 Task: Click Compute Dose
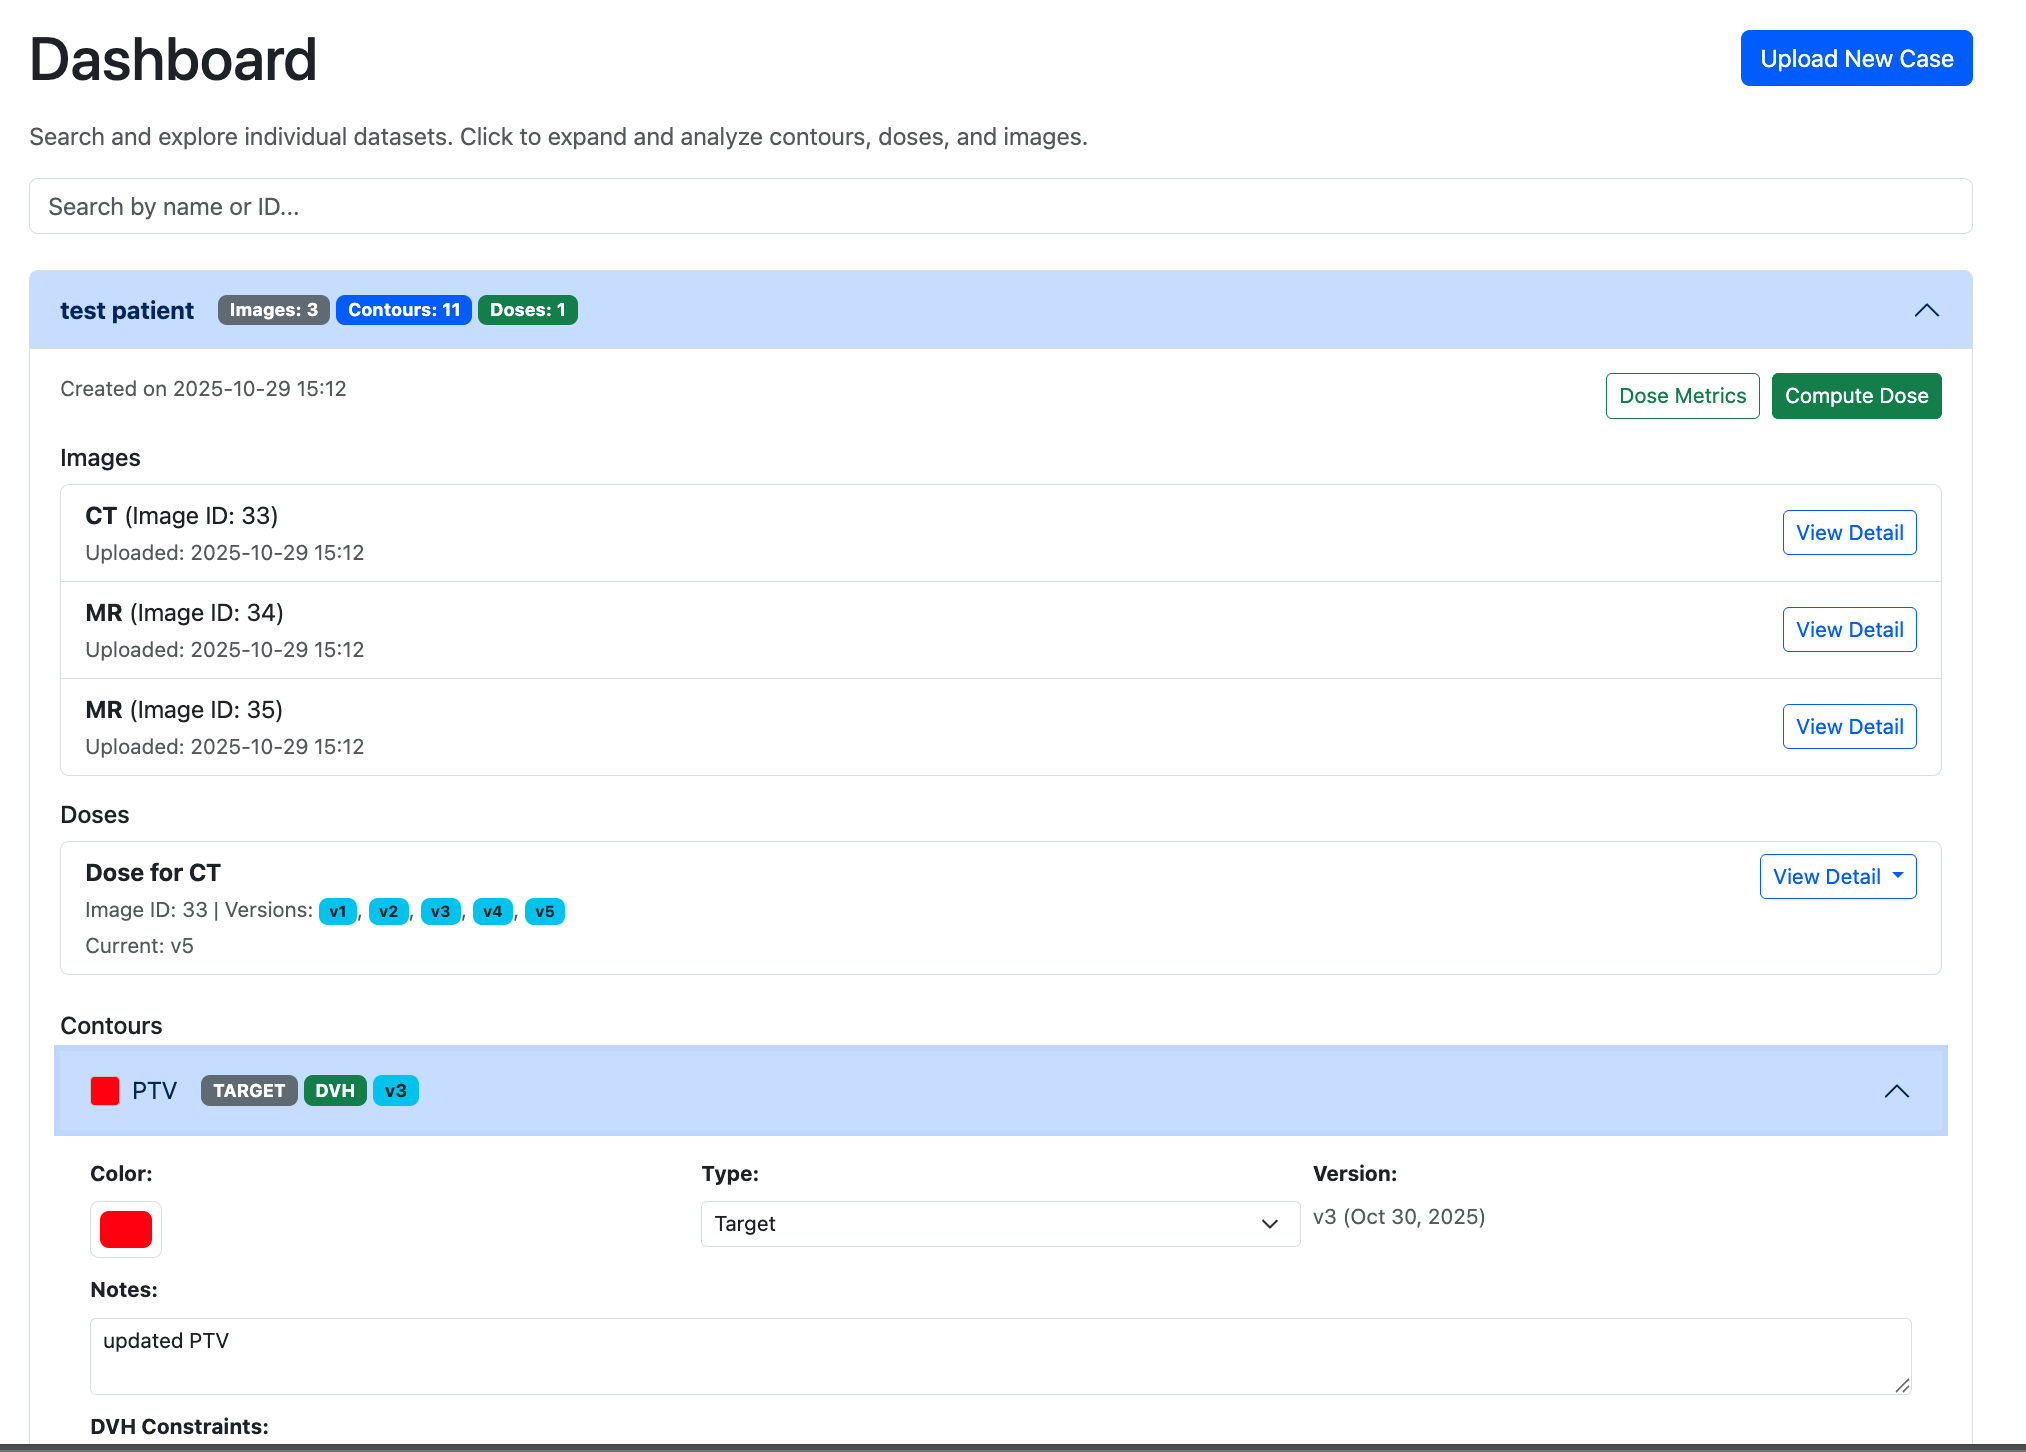point(1856,395)
